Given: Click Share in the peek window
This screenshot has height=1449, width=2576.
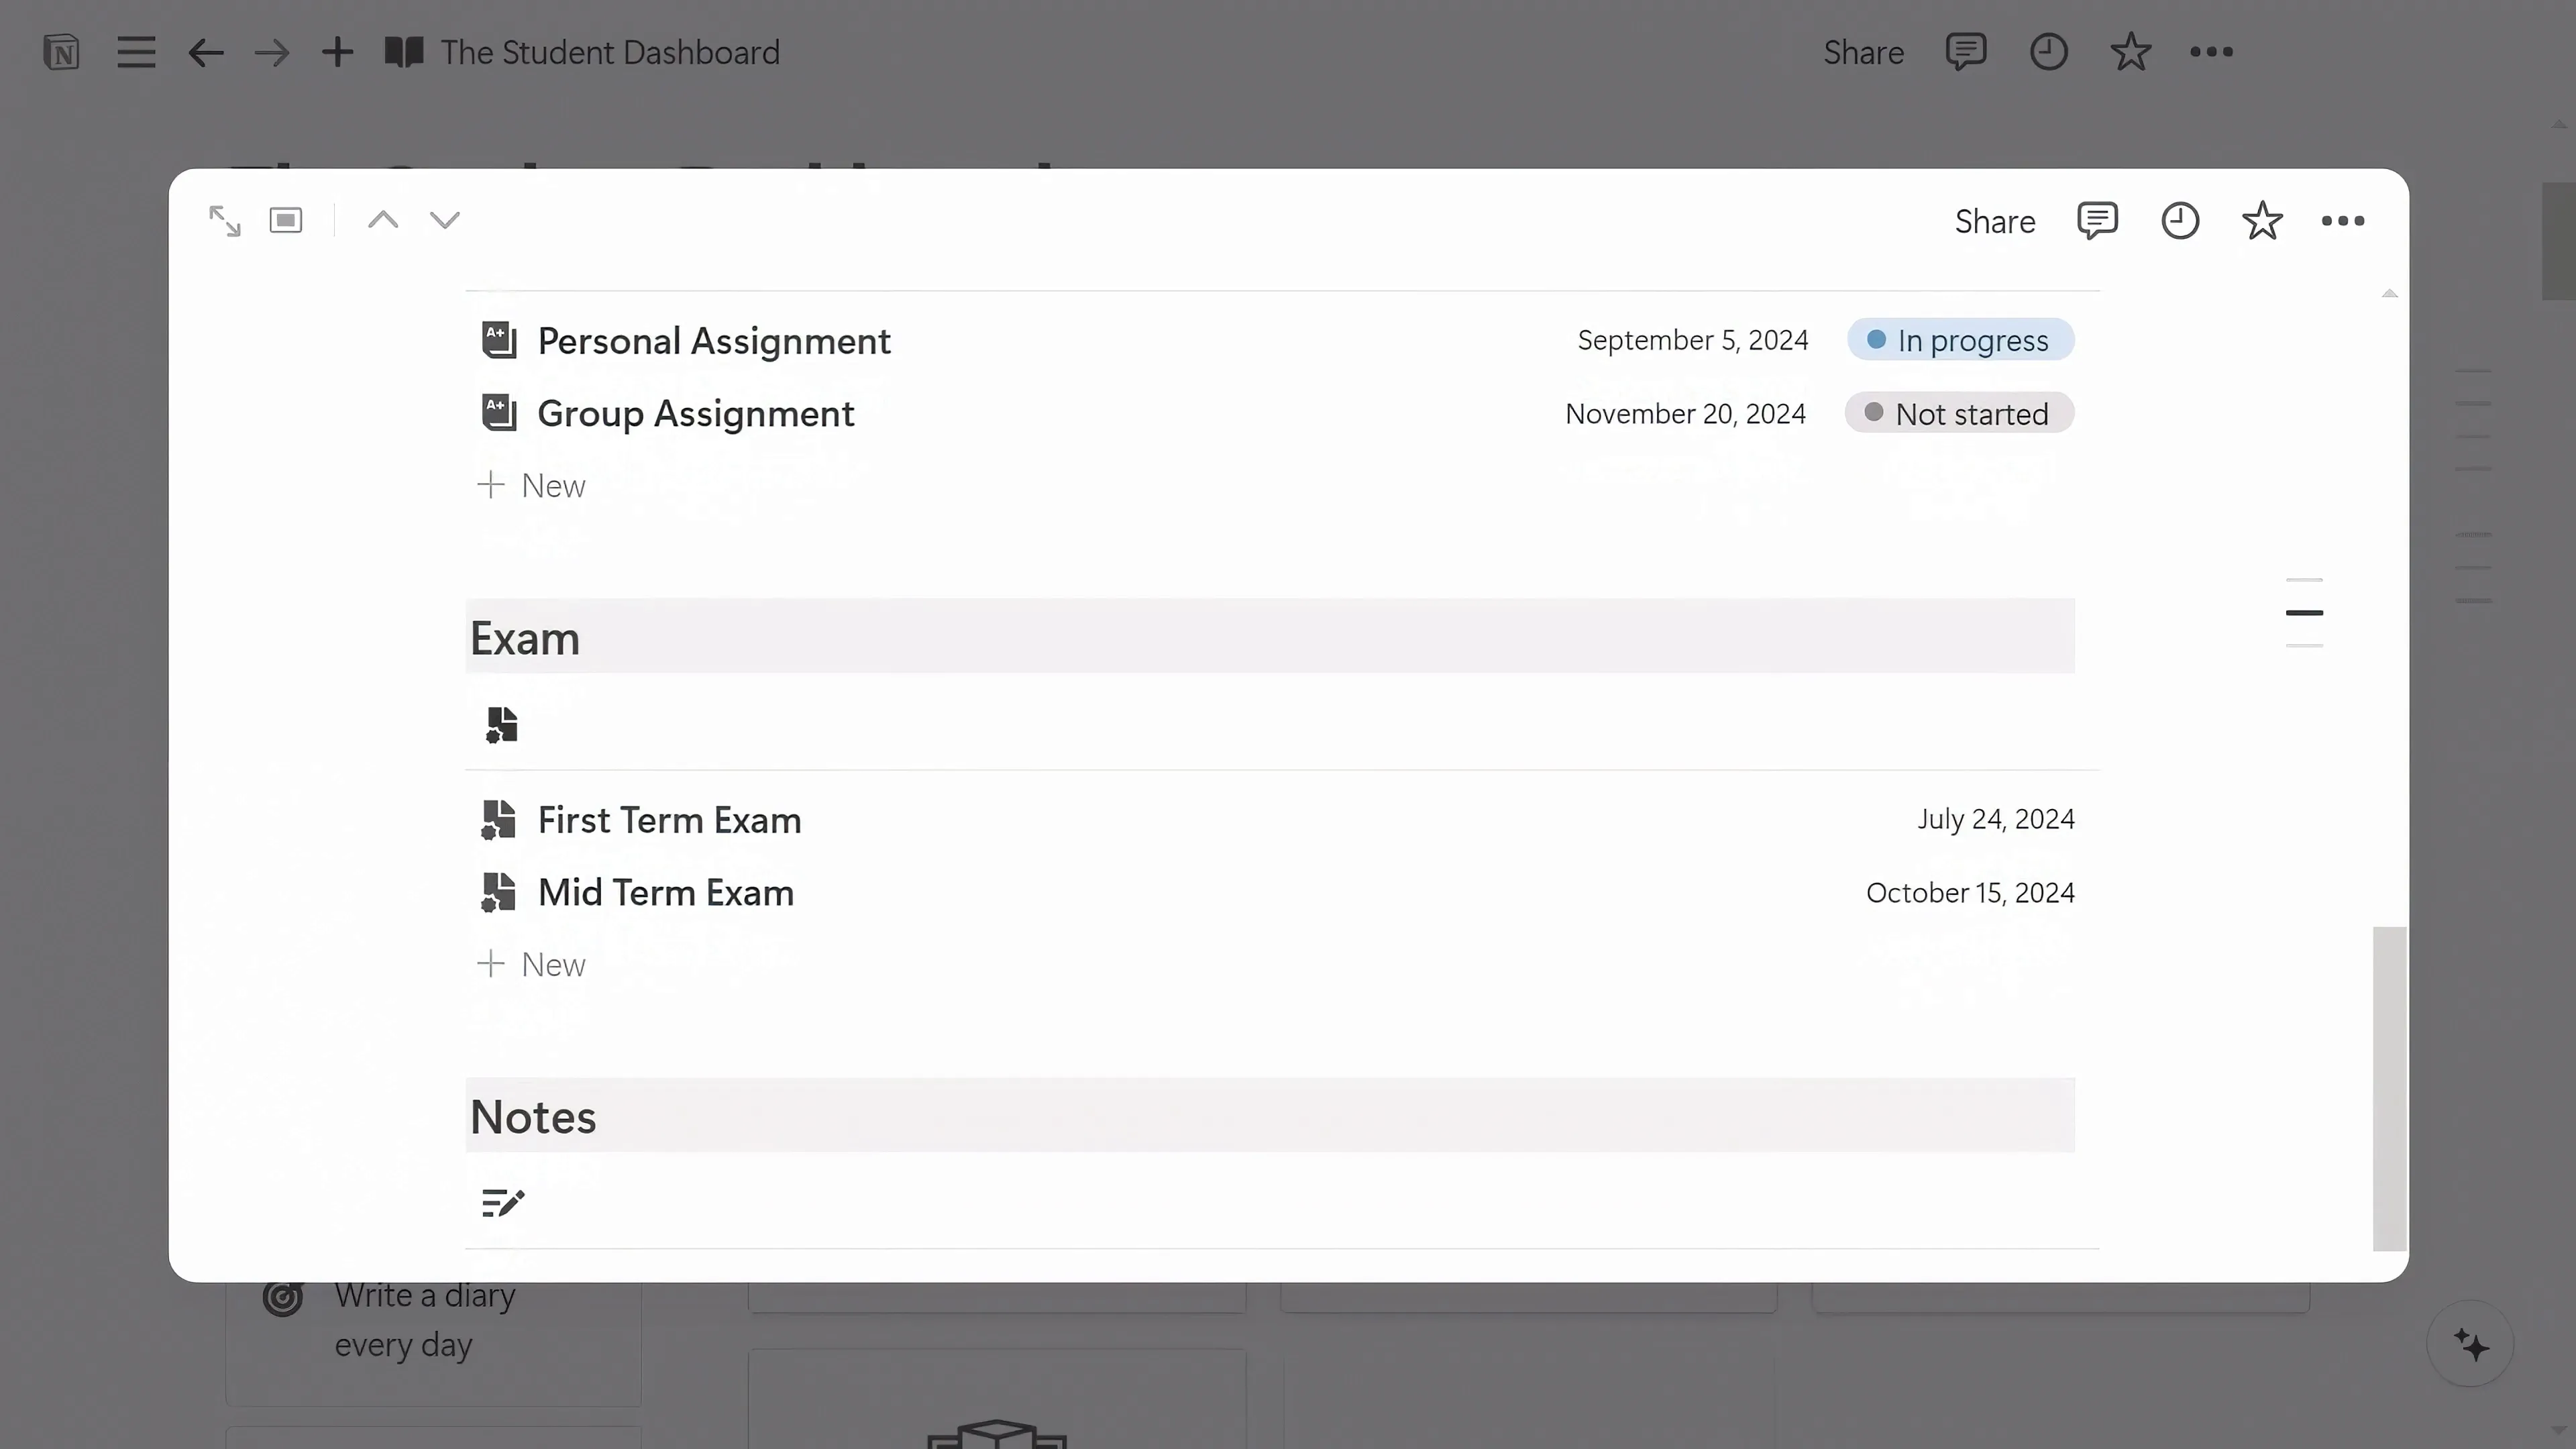Looking at the screenshot, I should [1995, 221].
